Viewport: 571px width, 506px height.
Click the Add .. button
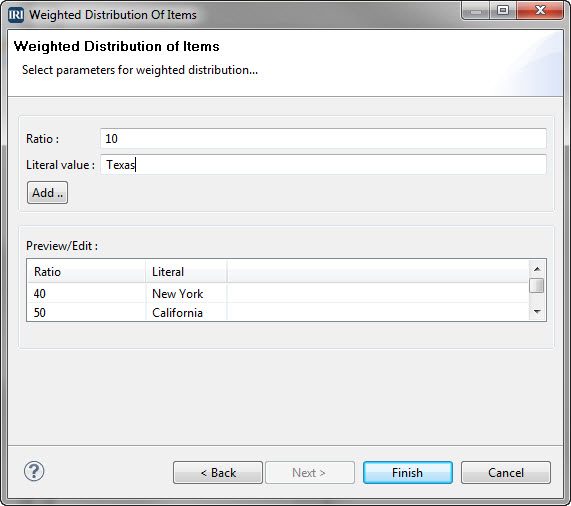47,193
